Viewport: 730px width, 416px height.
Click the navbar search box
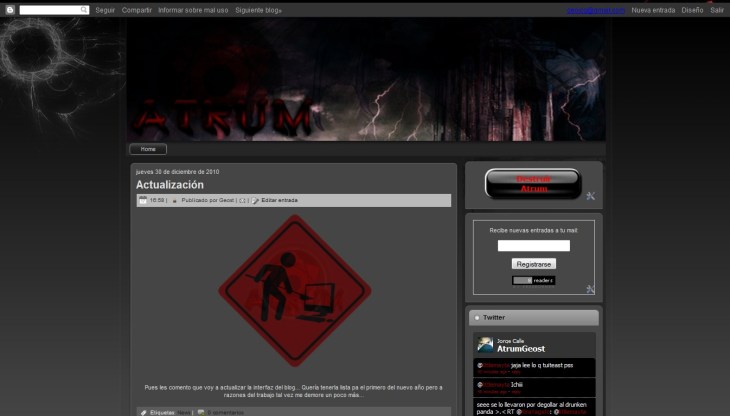click(53, 10)
